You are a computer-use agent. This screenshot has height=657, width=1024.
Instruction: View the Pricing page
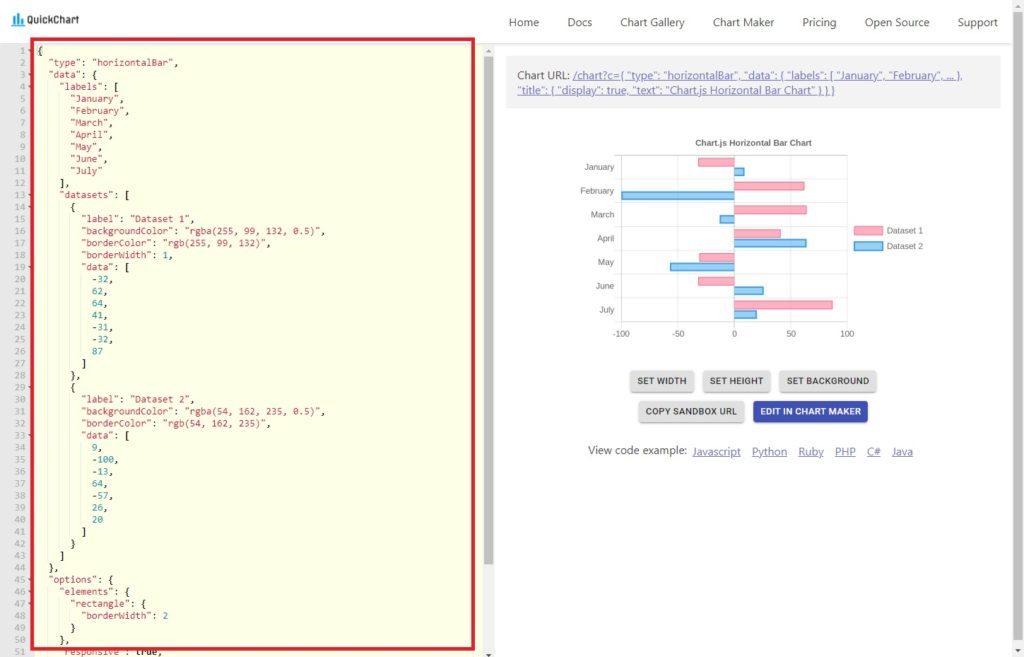pos(819,22)
